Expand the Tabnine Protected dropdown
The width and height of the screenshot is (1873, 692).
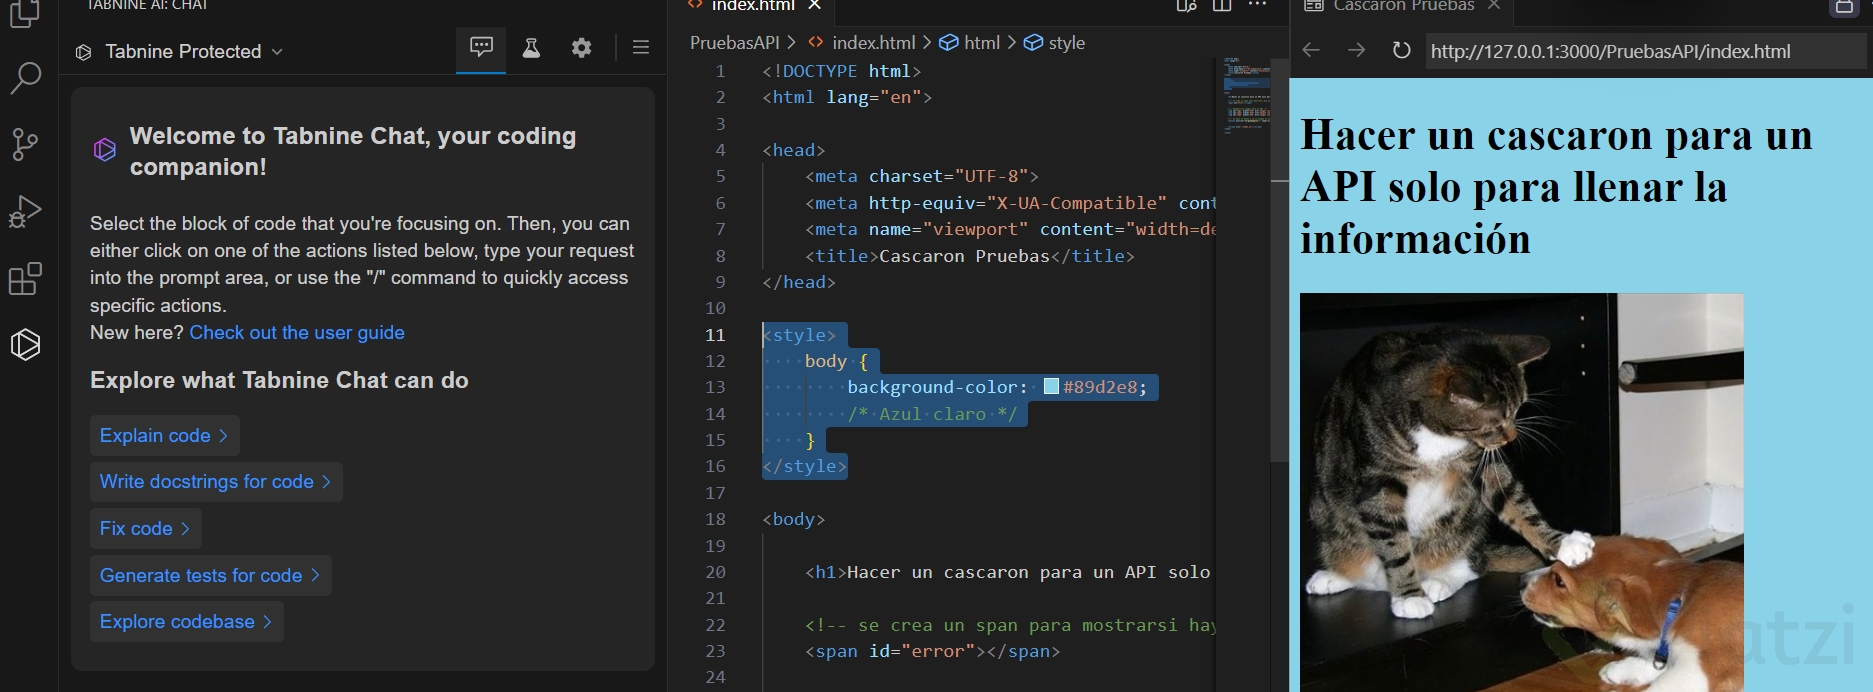coord(182,51)
